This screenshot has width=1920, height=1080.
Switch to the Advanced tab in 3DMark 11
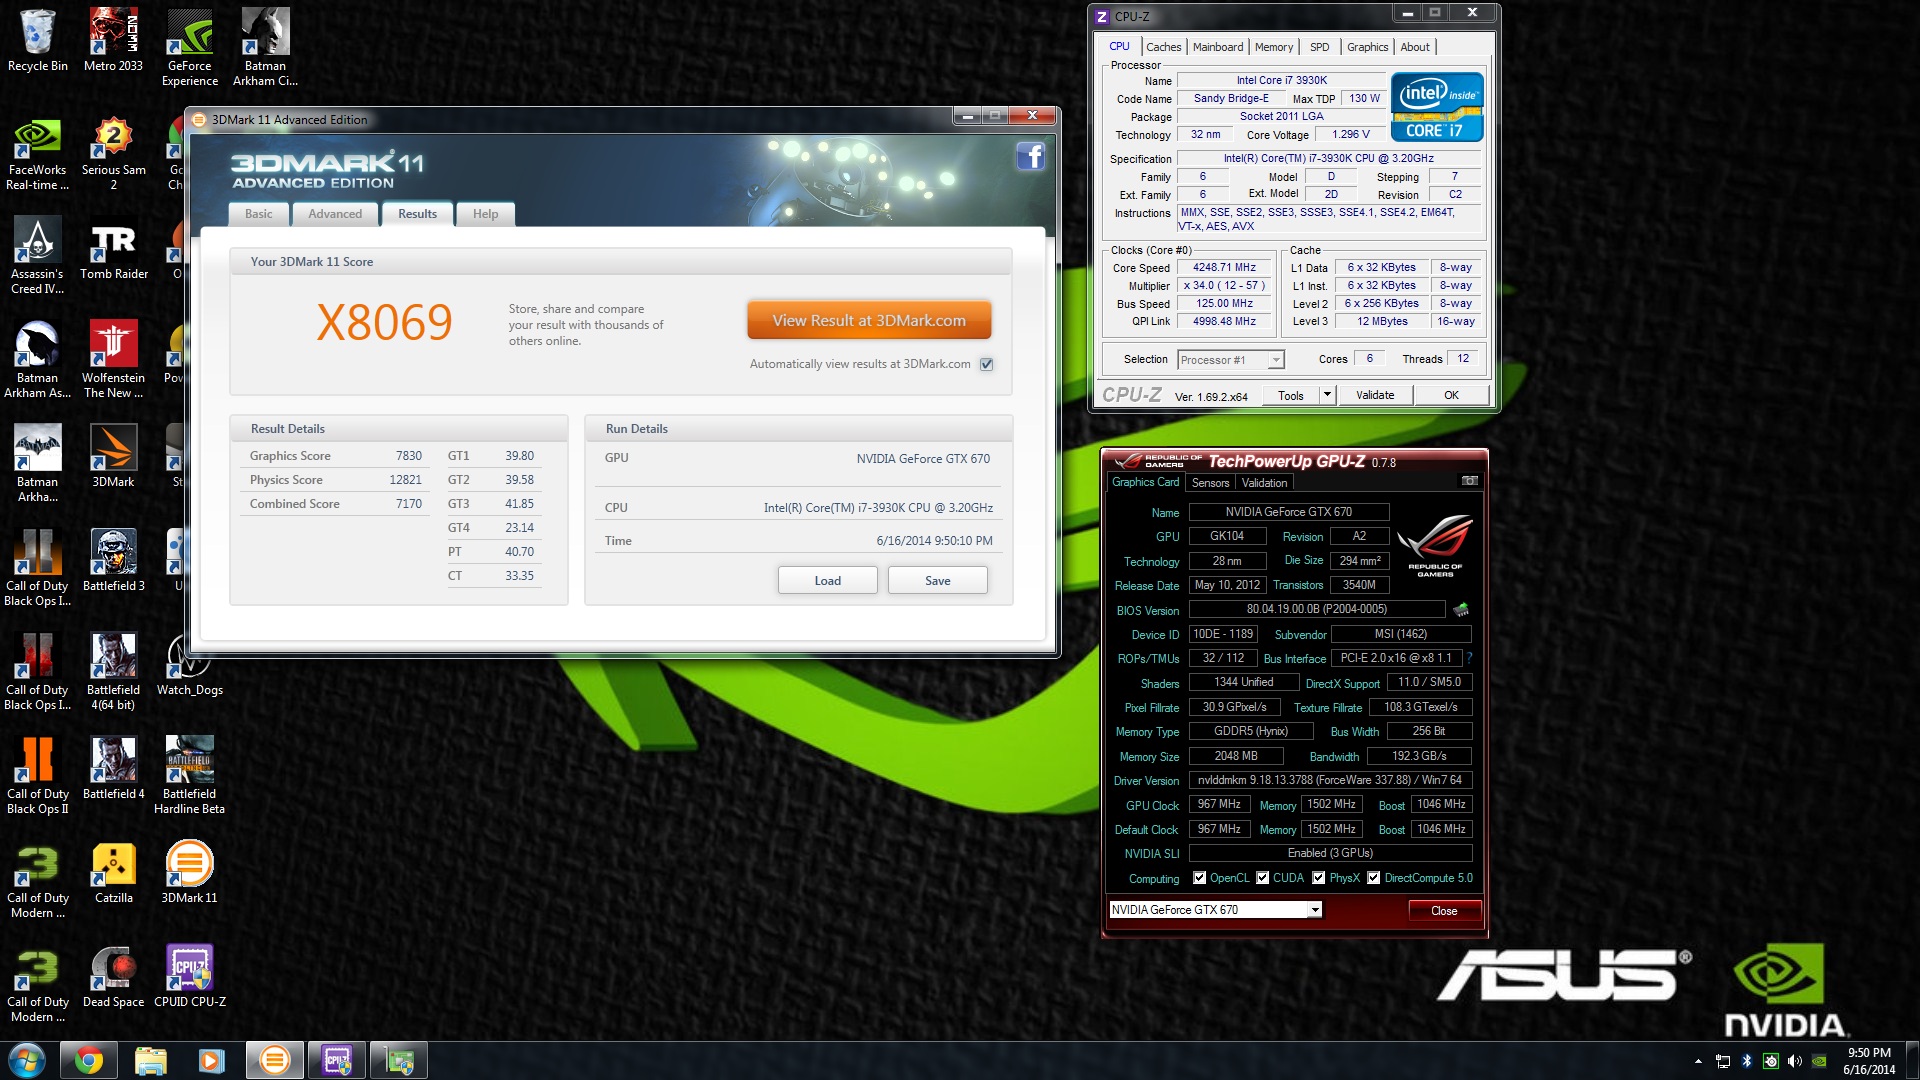(335, 214)
